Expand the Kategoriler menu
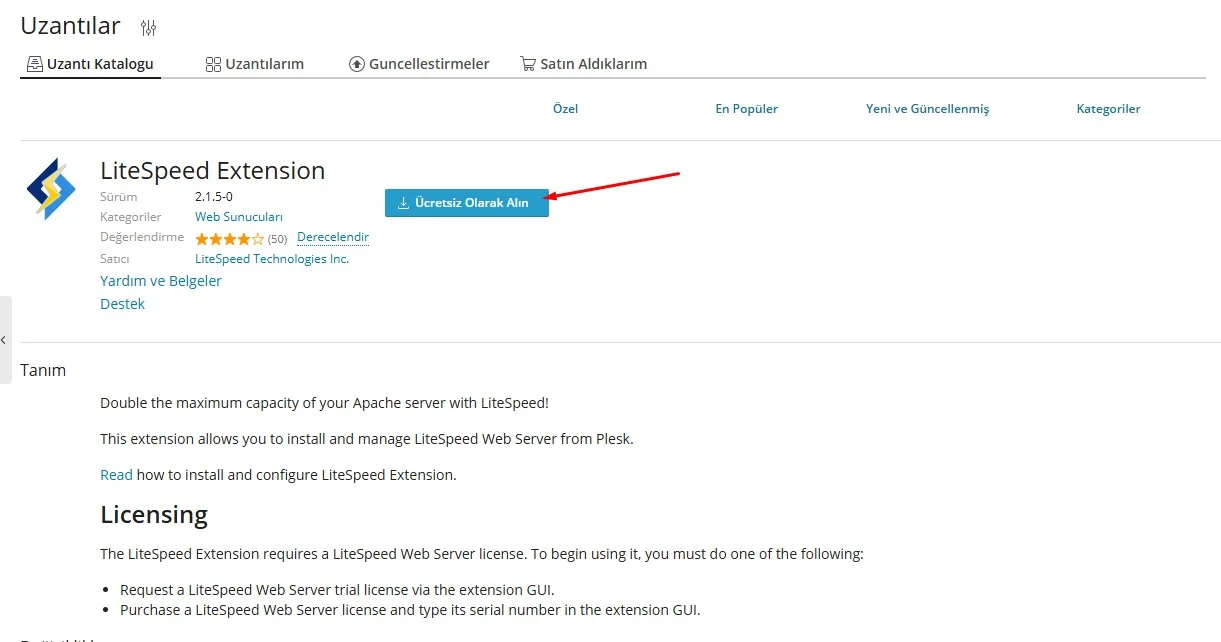1221x642 pixels. click(1108, 109)
